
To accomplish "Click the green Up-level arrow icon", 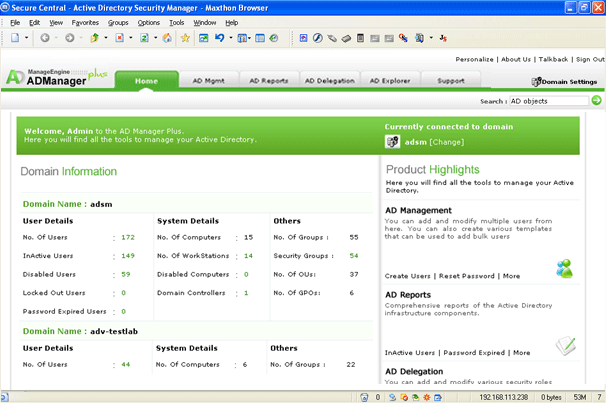I will pos(95,38).
